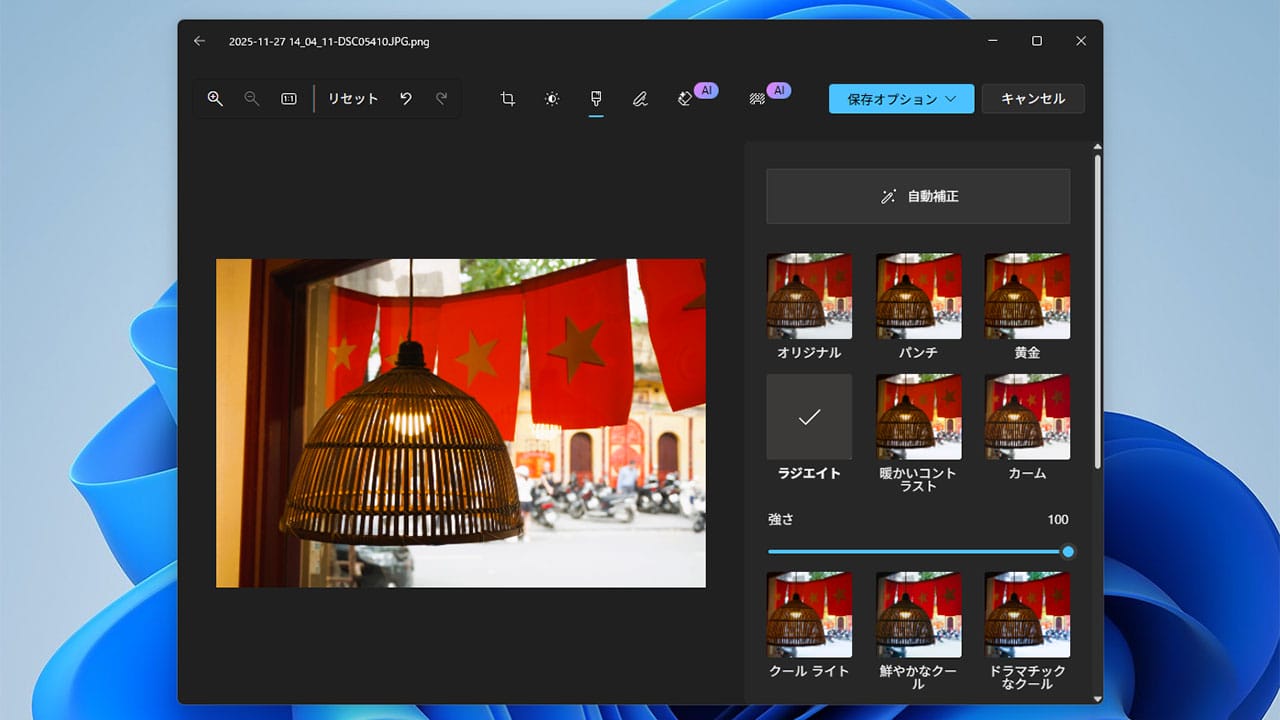Click the fit-to-window view icon
This screenshot has width=1280, height=720.
coord(288,98)
